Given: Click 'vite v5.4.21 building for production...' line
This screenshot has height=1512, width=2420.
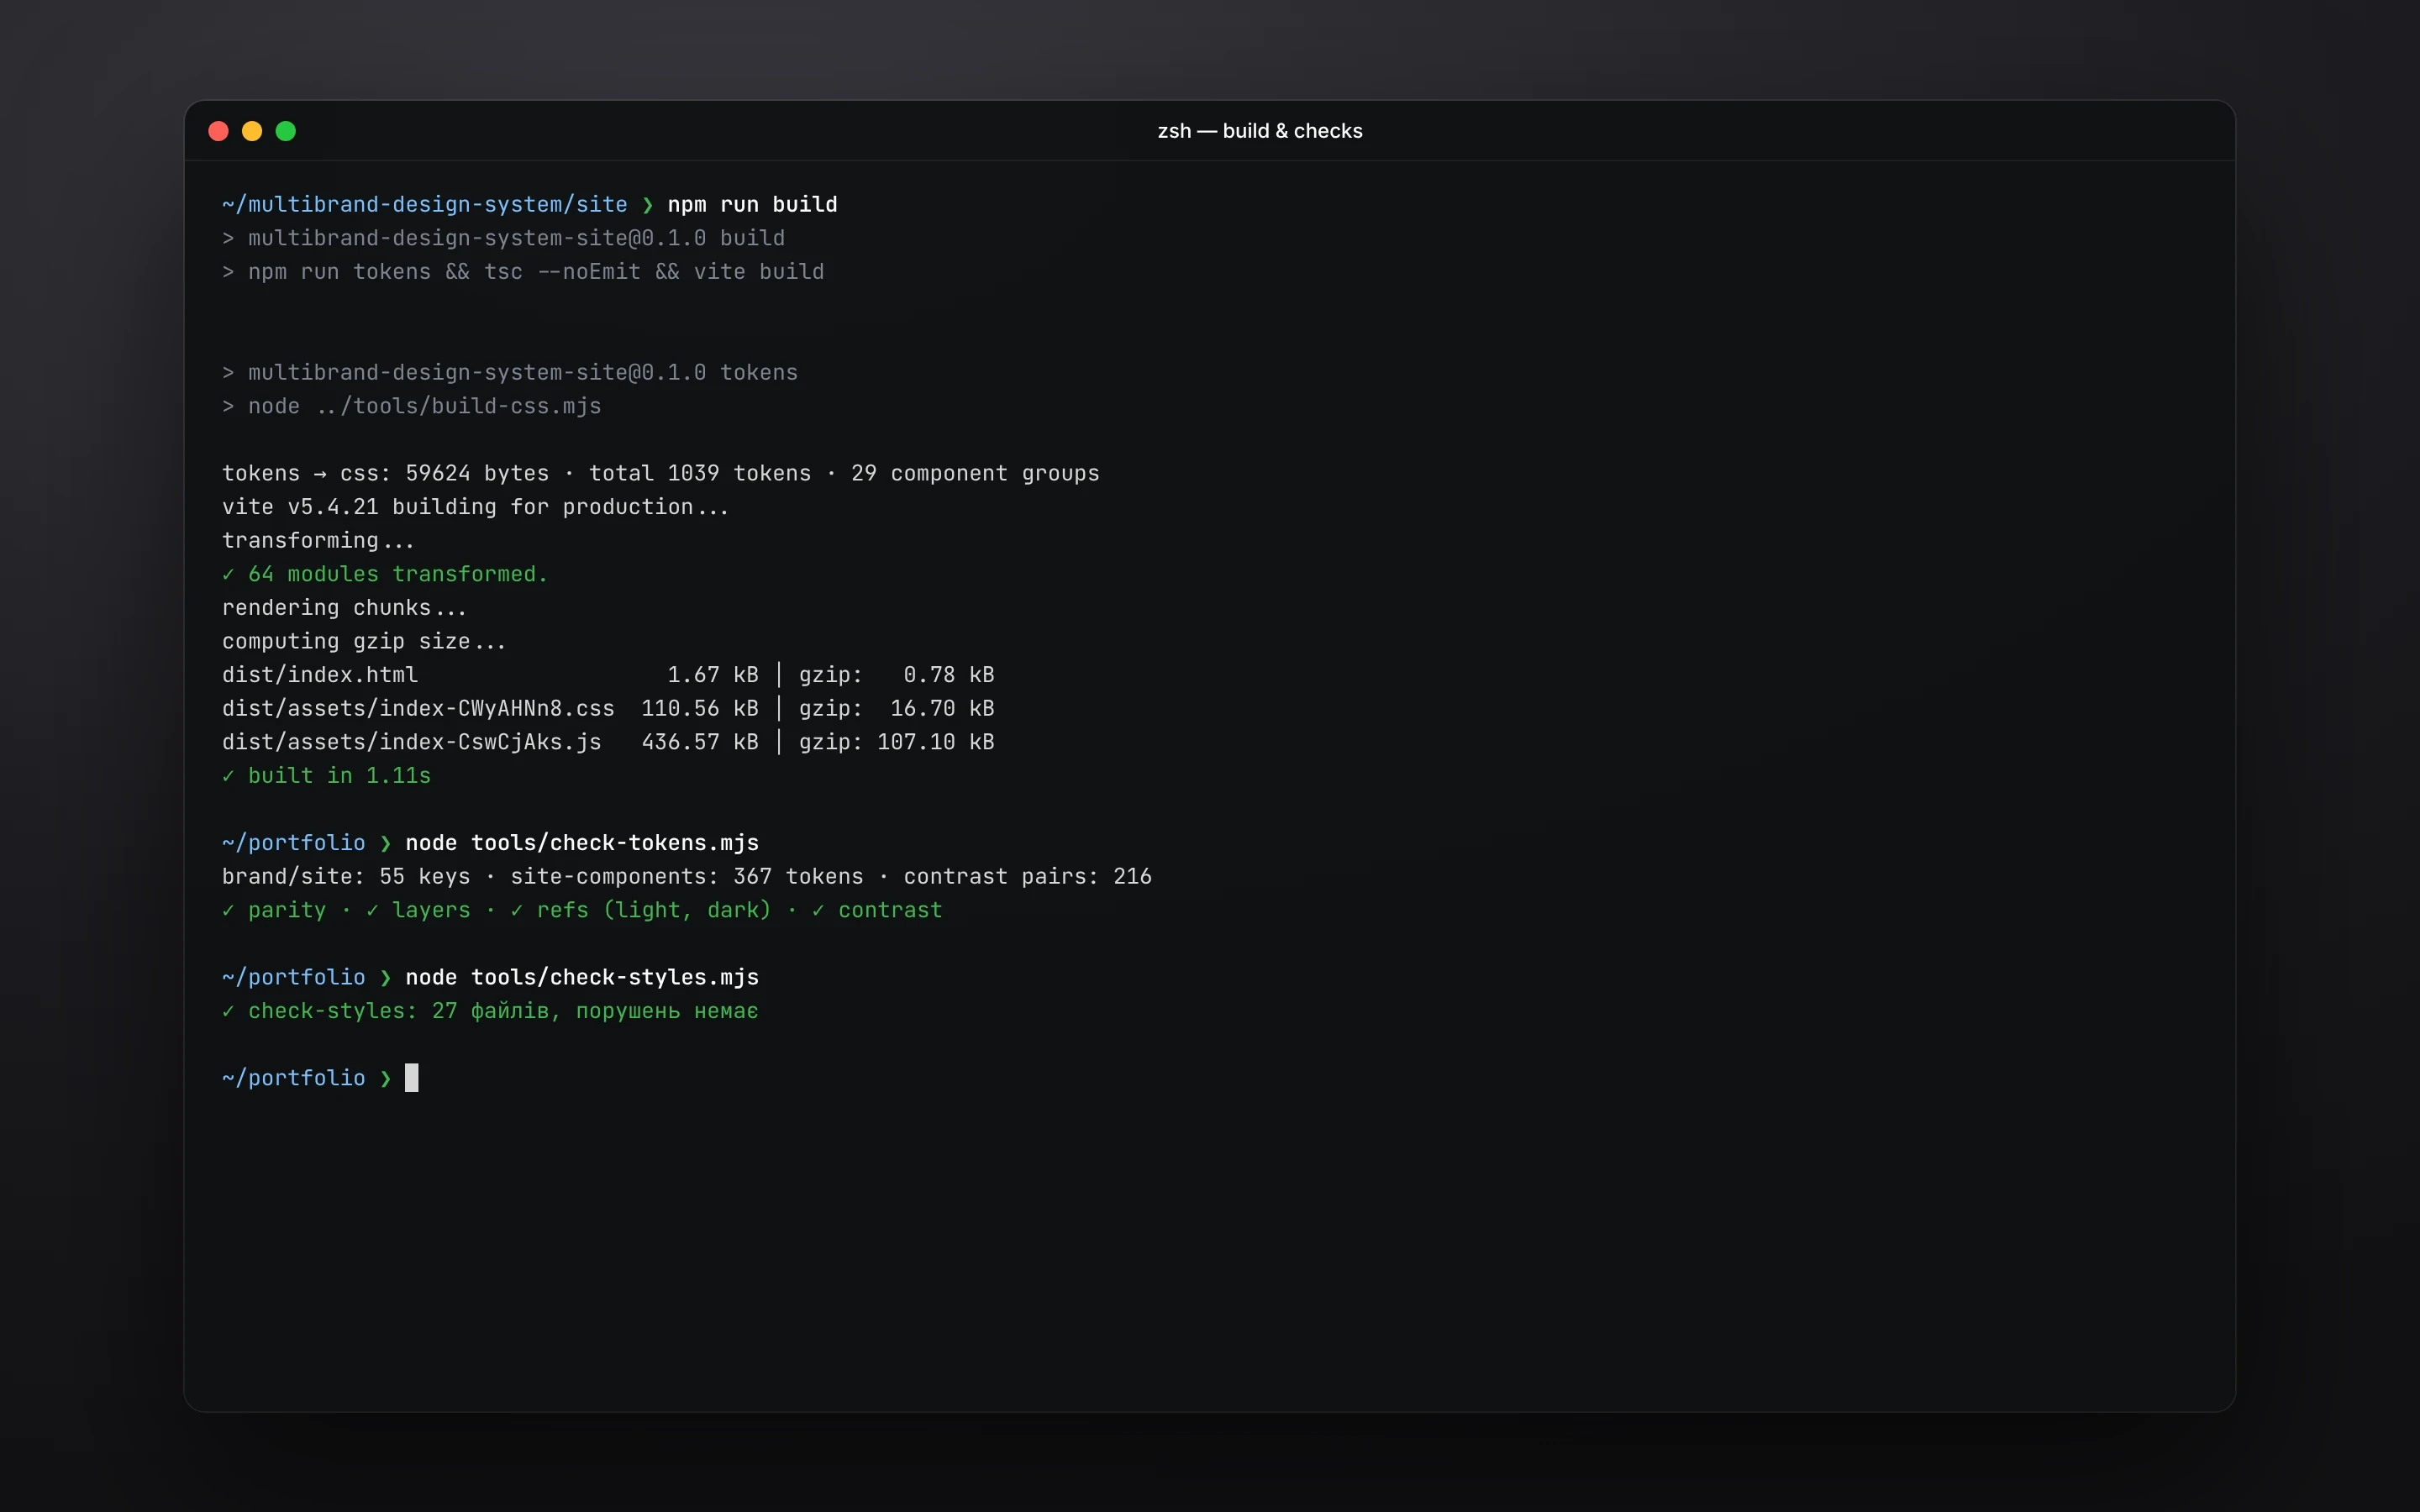Looking at the screenshot, I should pyautogui.click(x=475, y=507).
